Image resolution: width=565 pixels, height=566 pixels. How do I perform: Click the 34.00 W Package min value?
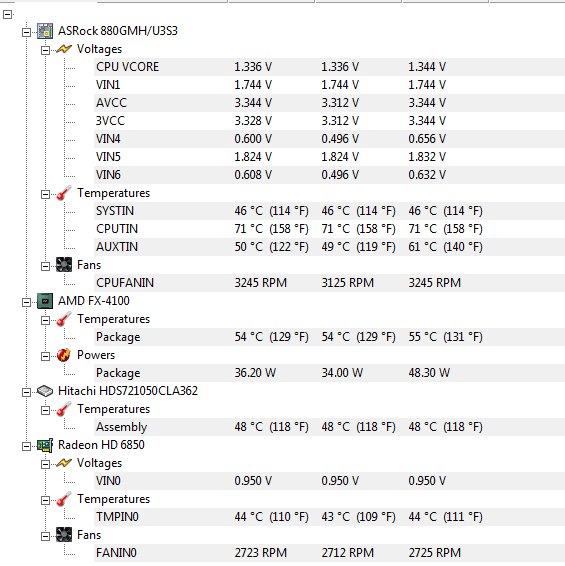[342, 373]
